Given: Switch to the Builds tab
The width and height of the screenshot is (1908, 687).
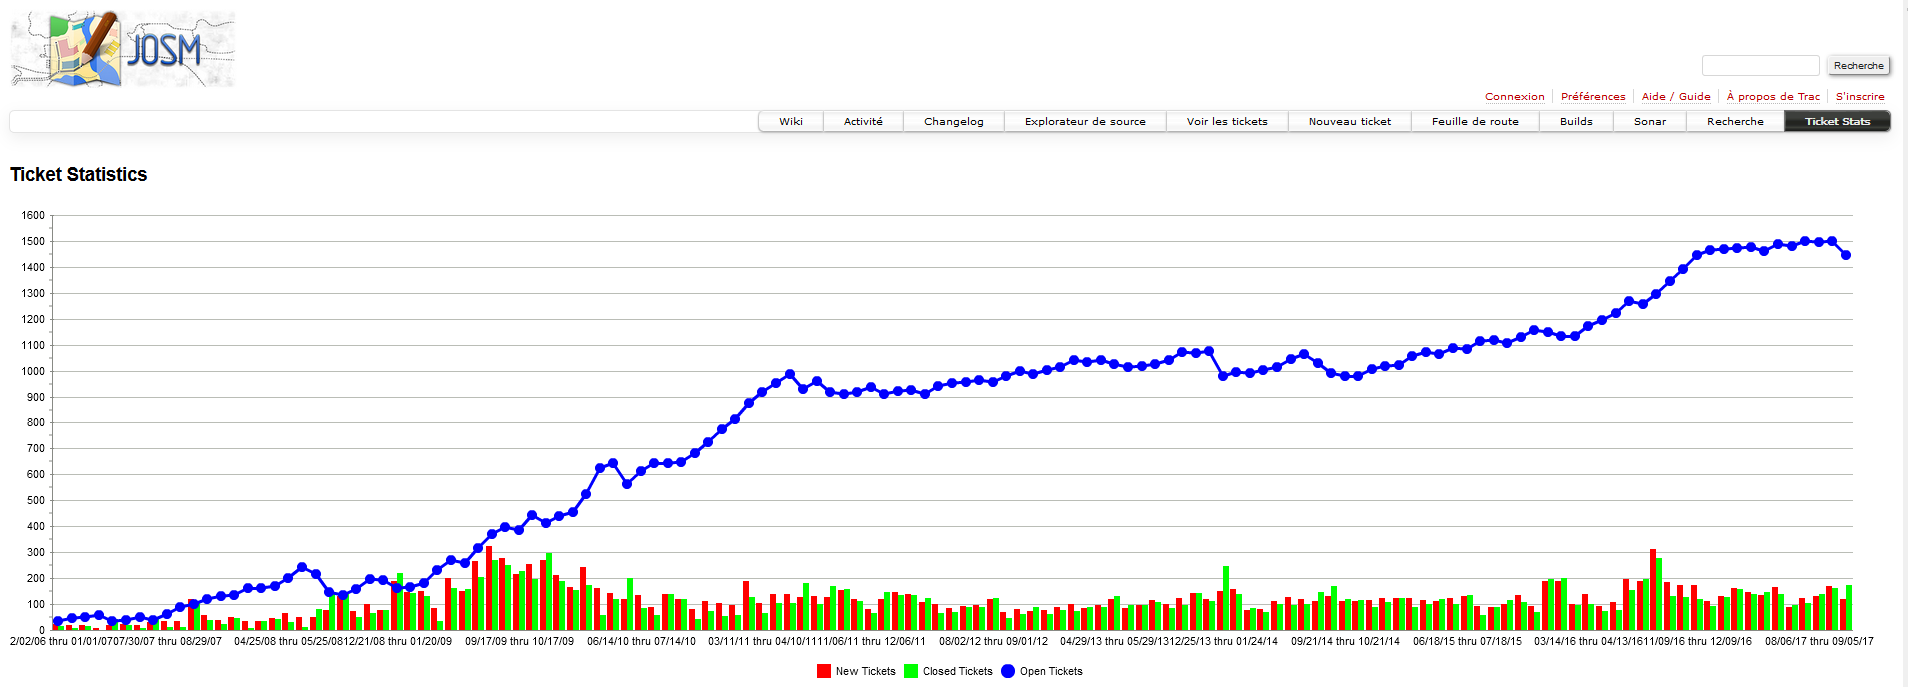Looking at the screenshot, I should pos(1576,122).
